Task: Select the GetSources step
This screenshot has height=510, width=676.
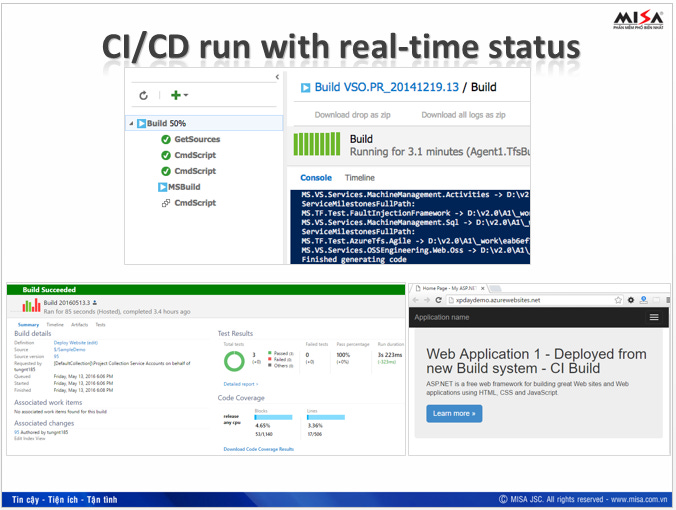Action: (x=197, y=139)
